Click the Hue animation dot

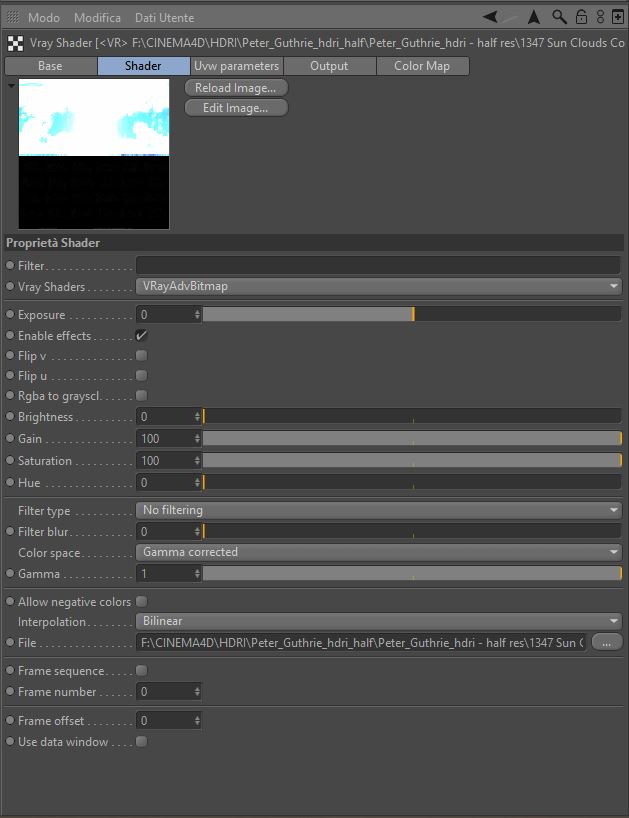point(10,482)
